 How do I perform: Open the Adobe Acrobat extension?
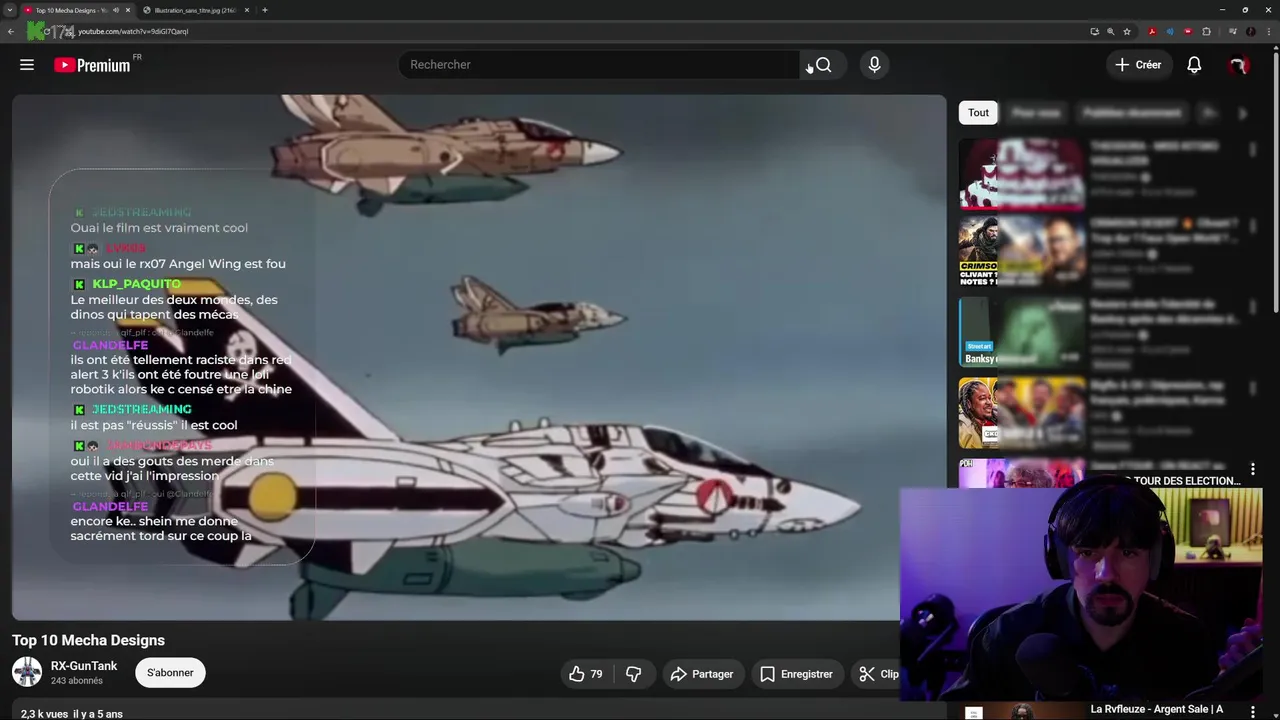(x=1152, y=31)
